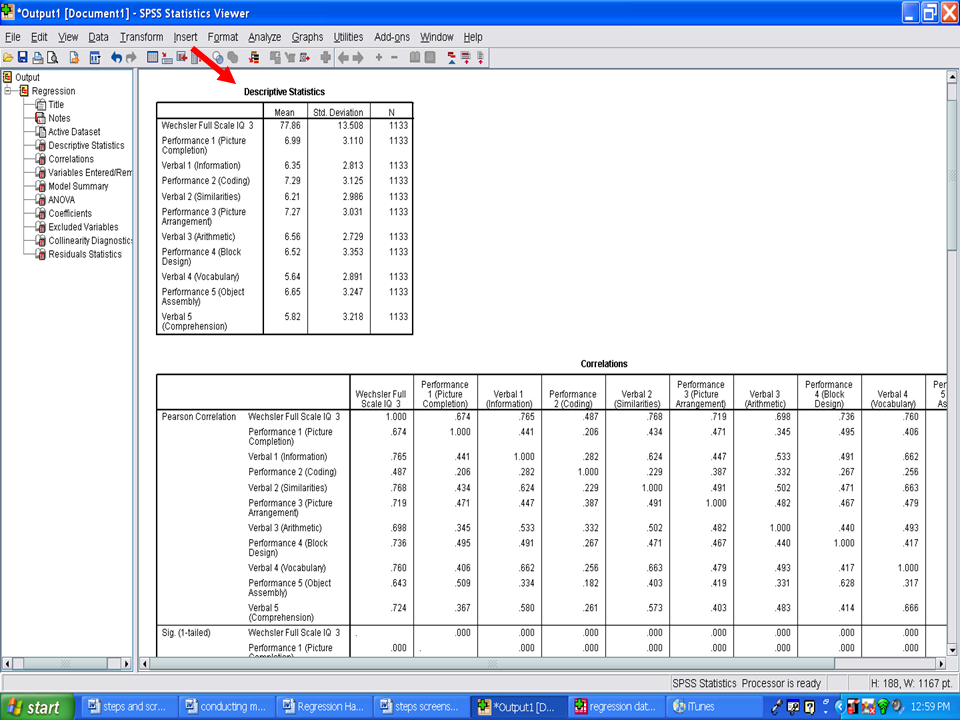
Task: Open the Analyze menu
Action: click(x=264, y=37)
